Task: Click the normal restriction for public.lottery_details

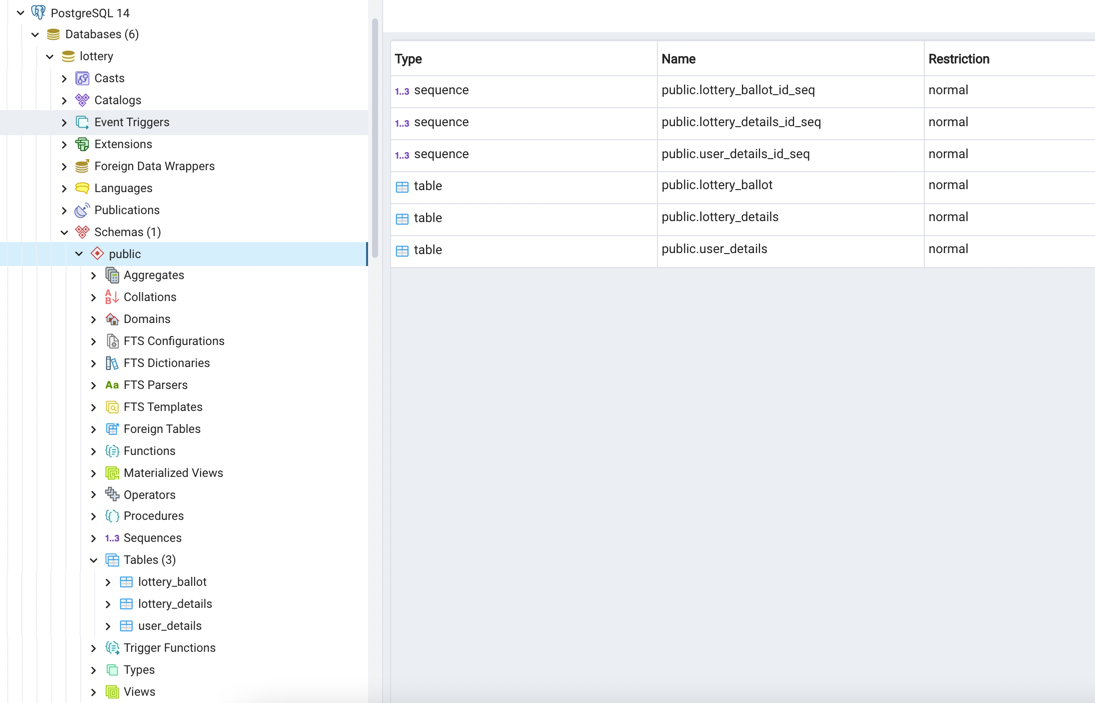Action: [948, 217]
